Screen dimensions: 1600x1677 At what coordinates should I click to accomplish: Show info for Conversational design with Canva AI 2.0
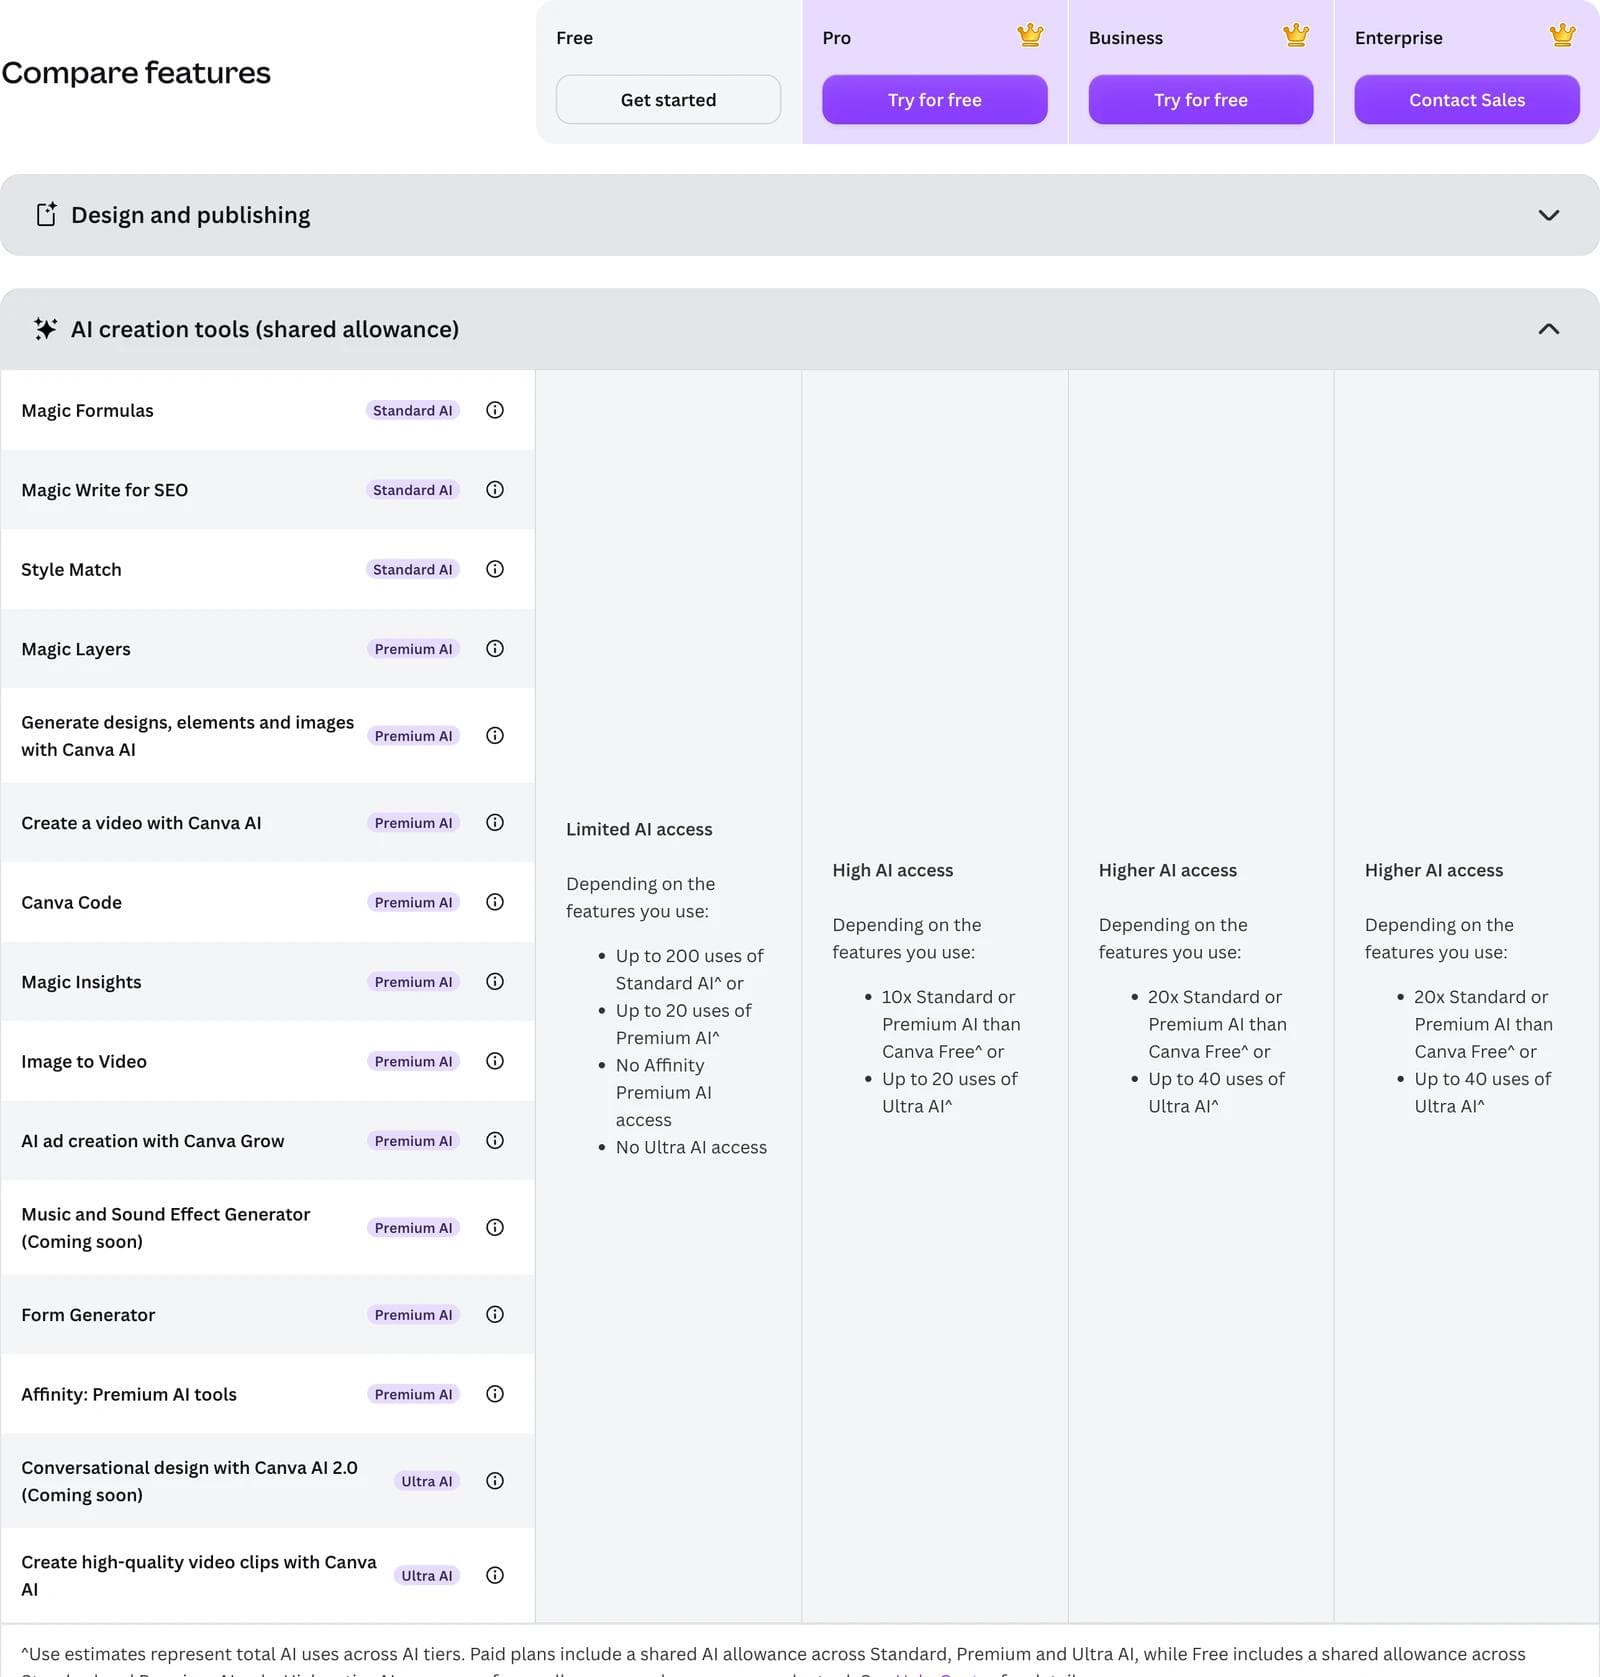pos(494,1481)
